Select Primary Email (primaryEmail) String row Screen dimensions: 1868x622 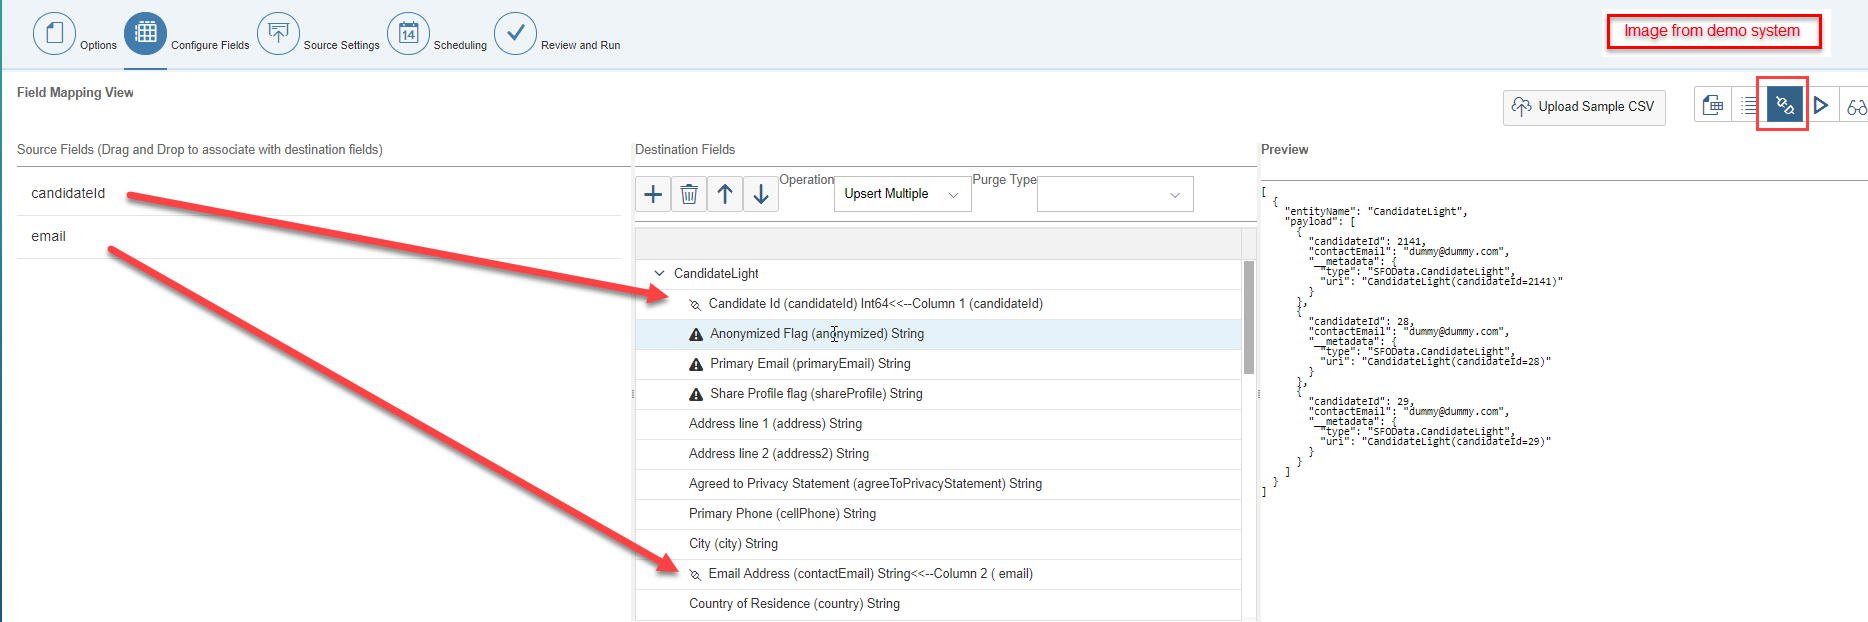938,364
